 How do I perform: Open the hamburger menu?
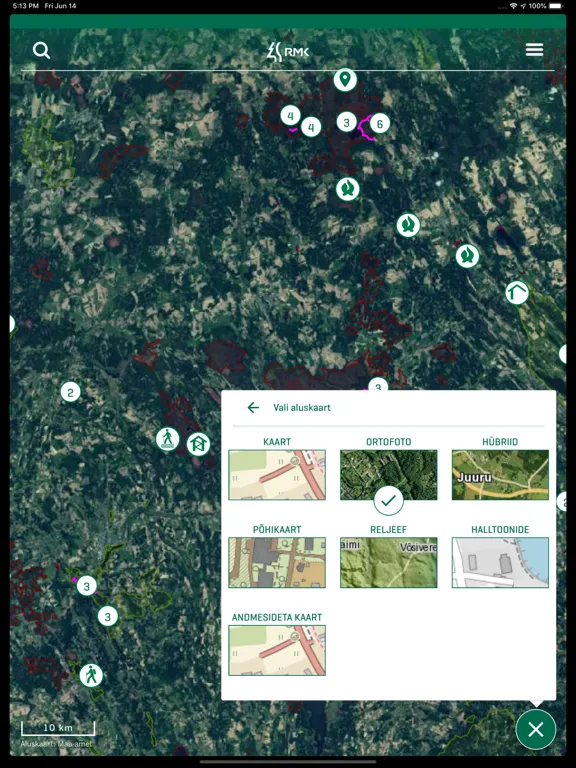pyautogui.click(x=534, y=49)
